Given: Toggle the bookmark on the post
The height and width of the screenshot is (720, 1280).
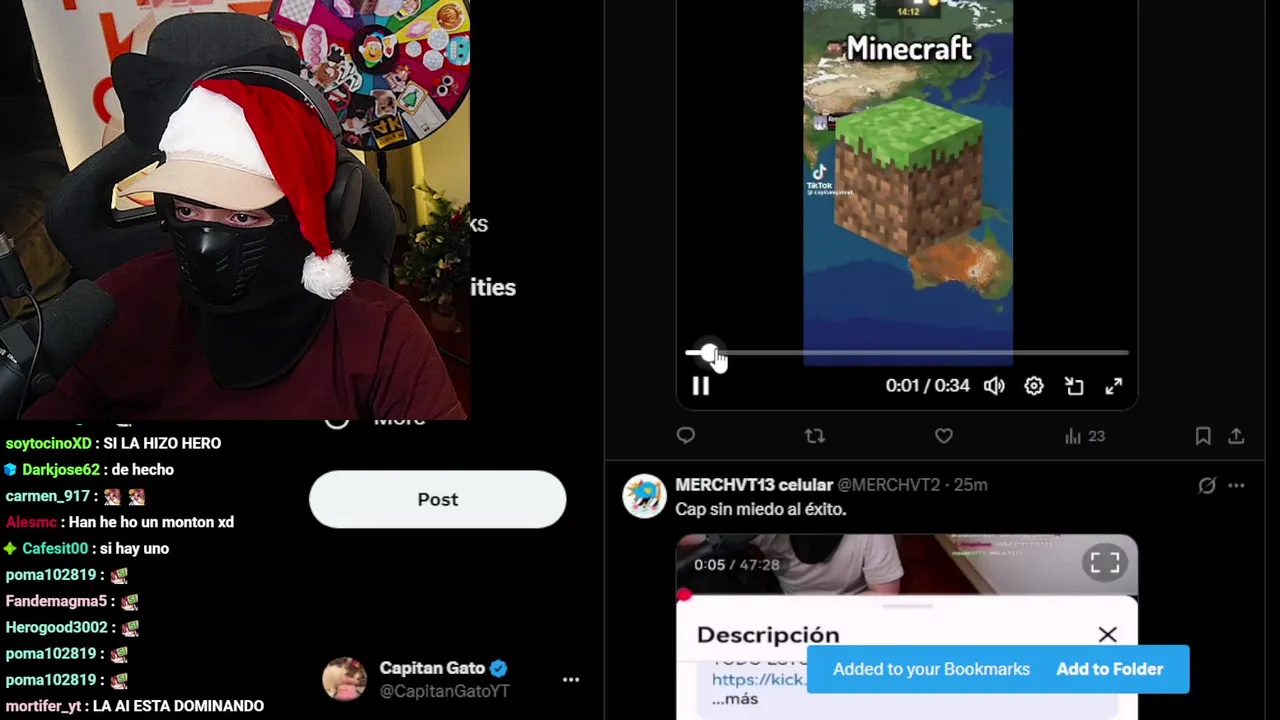Looking at the screenshot, I should 1203,435.
